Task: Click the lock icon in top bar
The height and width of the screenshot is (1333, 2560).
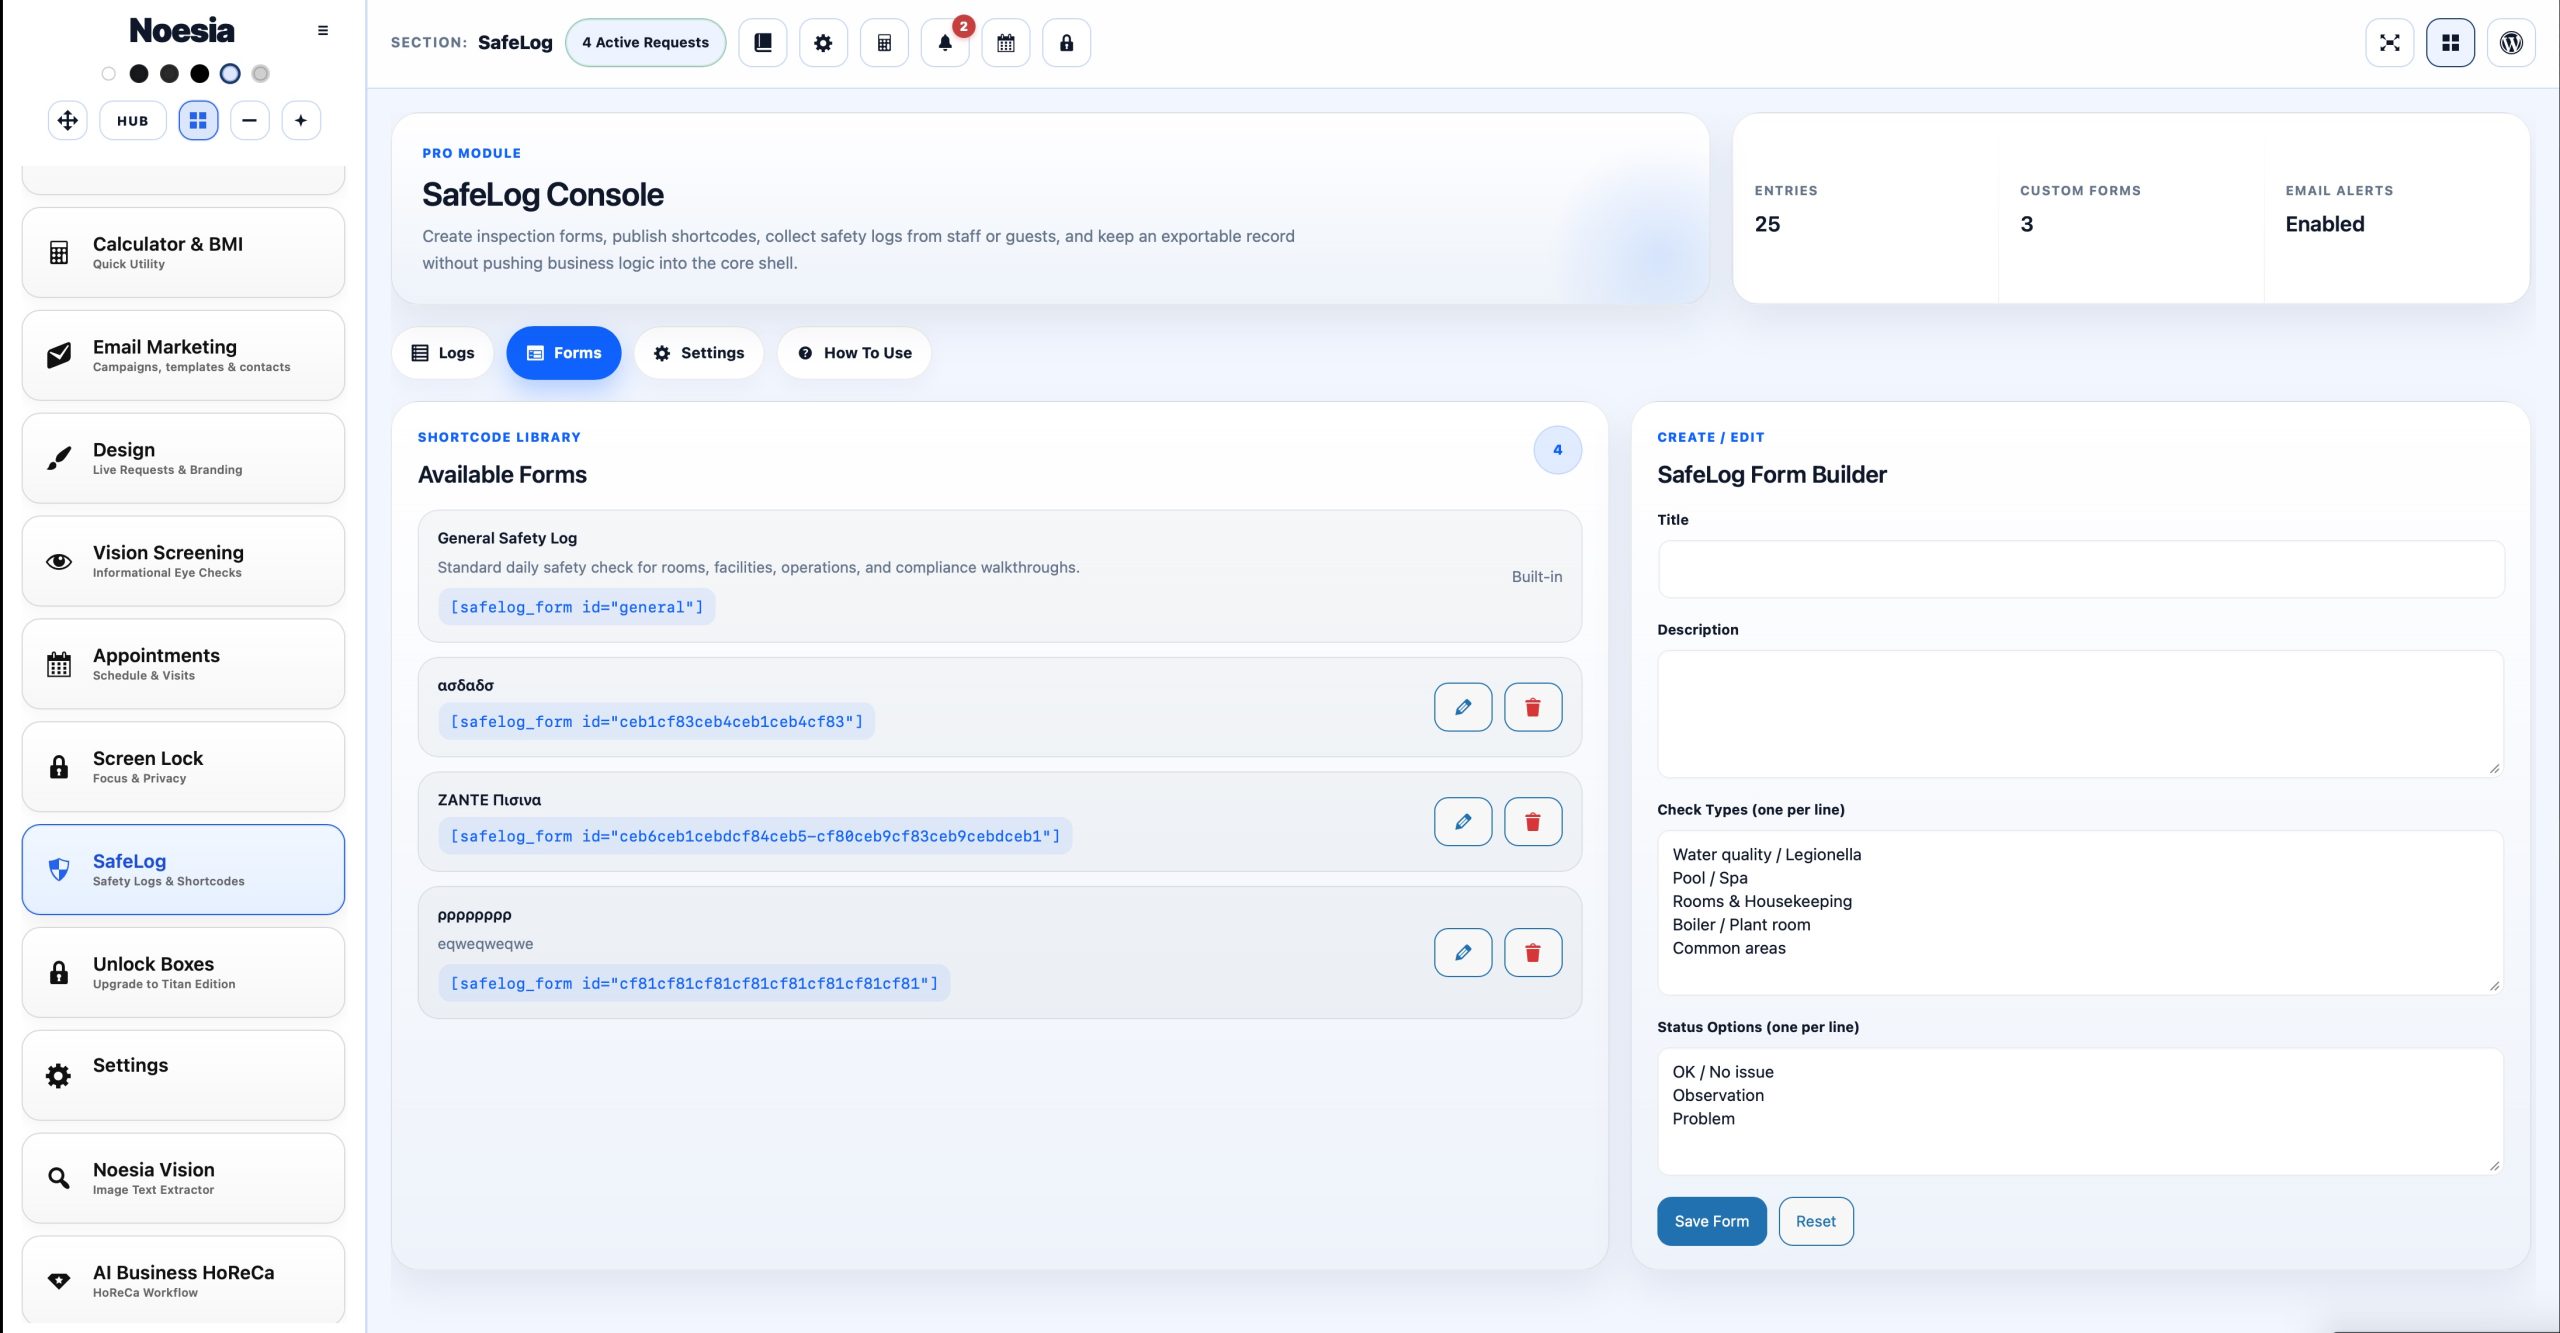Action: tap(1067, 43)
